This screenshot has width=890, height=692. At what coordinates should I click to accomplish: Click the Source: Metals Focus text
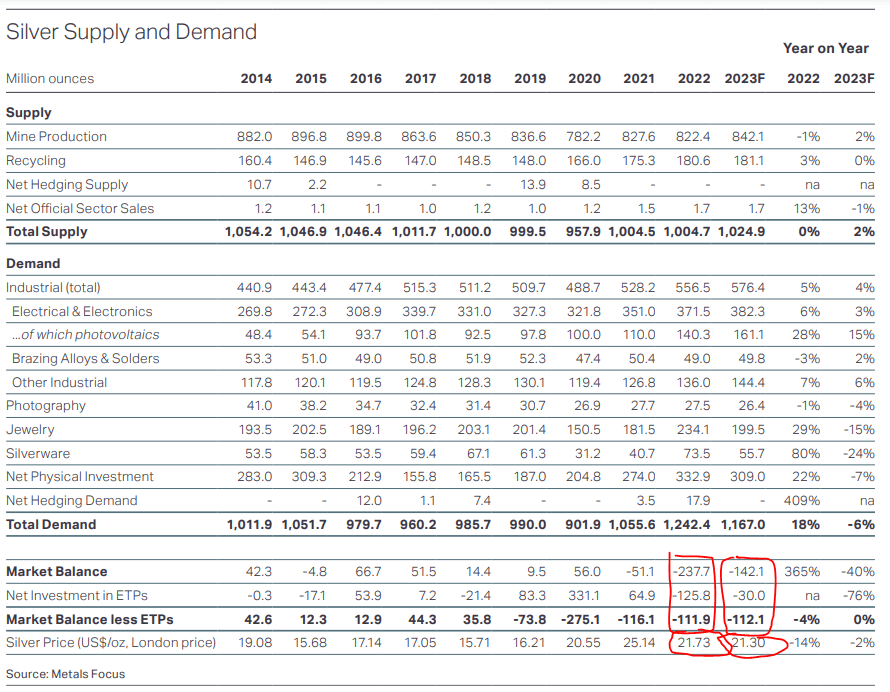click(65, 674)
